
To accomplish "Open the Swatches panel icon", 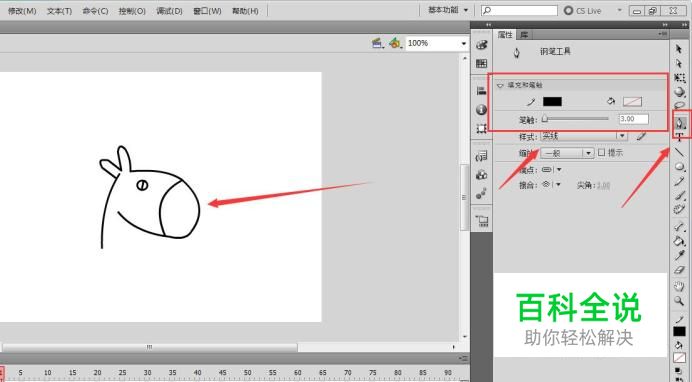I will point(481,64).
